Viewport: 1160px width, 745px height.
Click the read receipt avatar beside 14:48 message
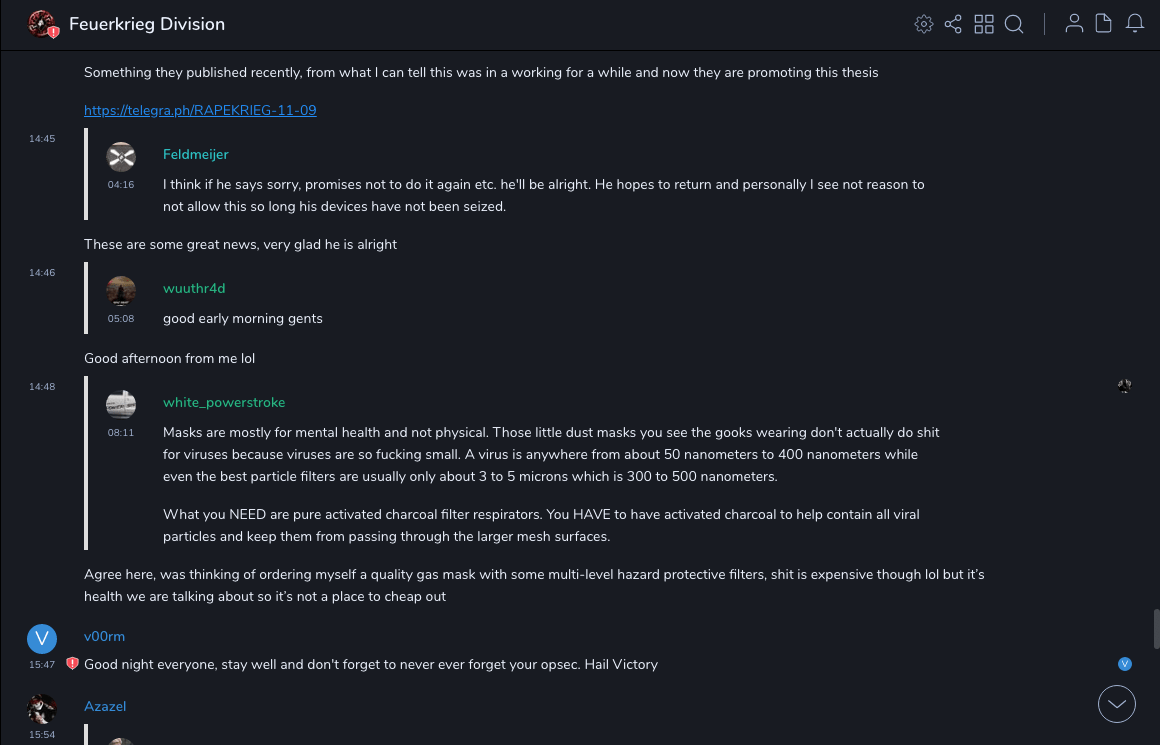pos(1125,386)
